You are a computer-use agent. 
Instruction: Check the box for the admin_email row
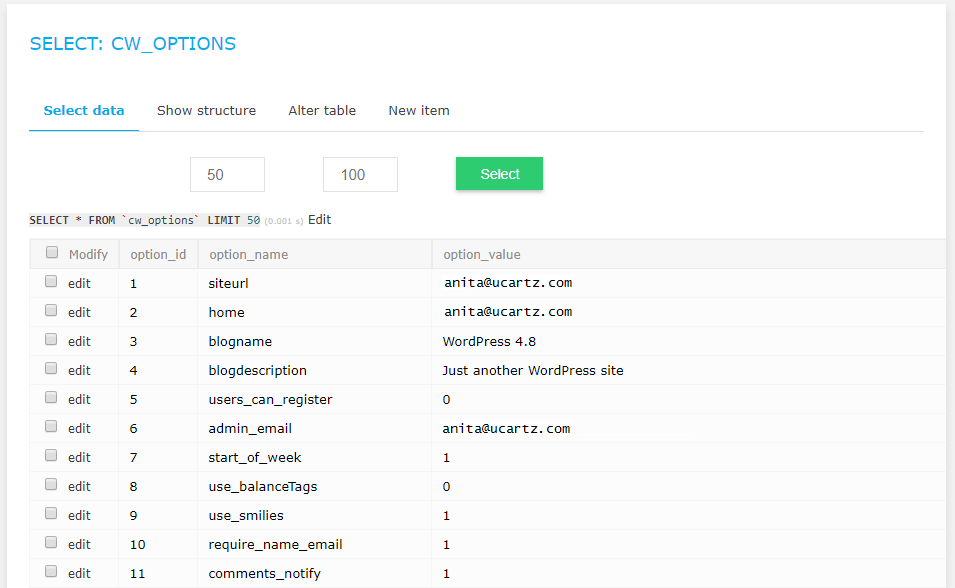click(51, 427)
